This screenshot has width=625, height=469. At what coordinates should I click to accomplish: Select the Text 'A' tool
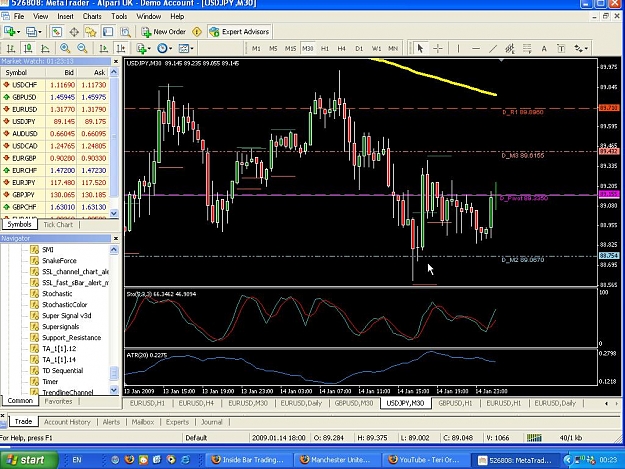coord(544,49)
